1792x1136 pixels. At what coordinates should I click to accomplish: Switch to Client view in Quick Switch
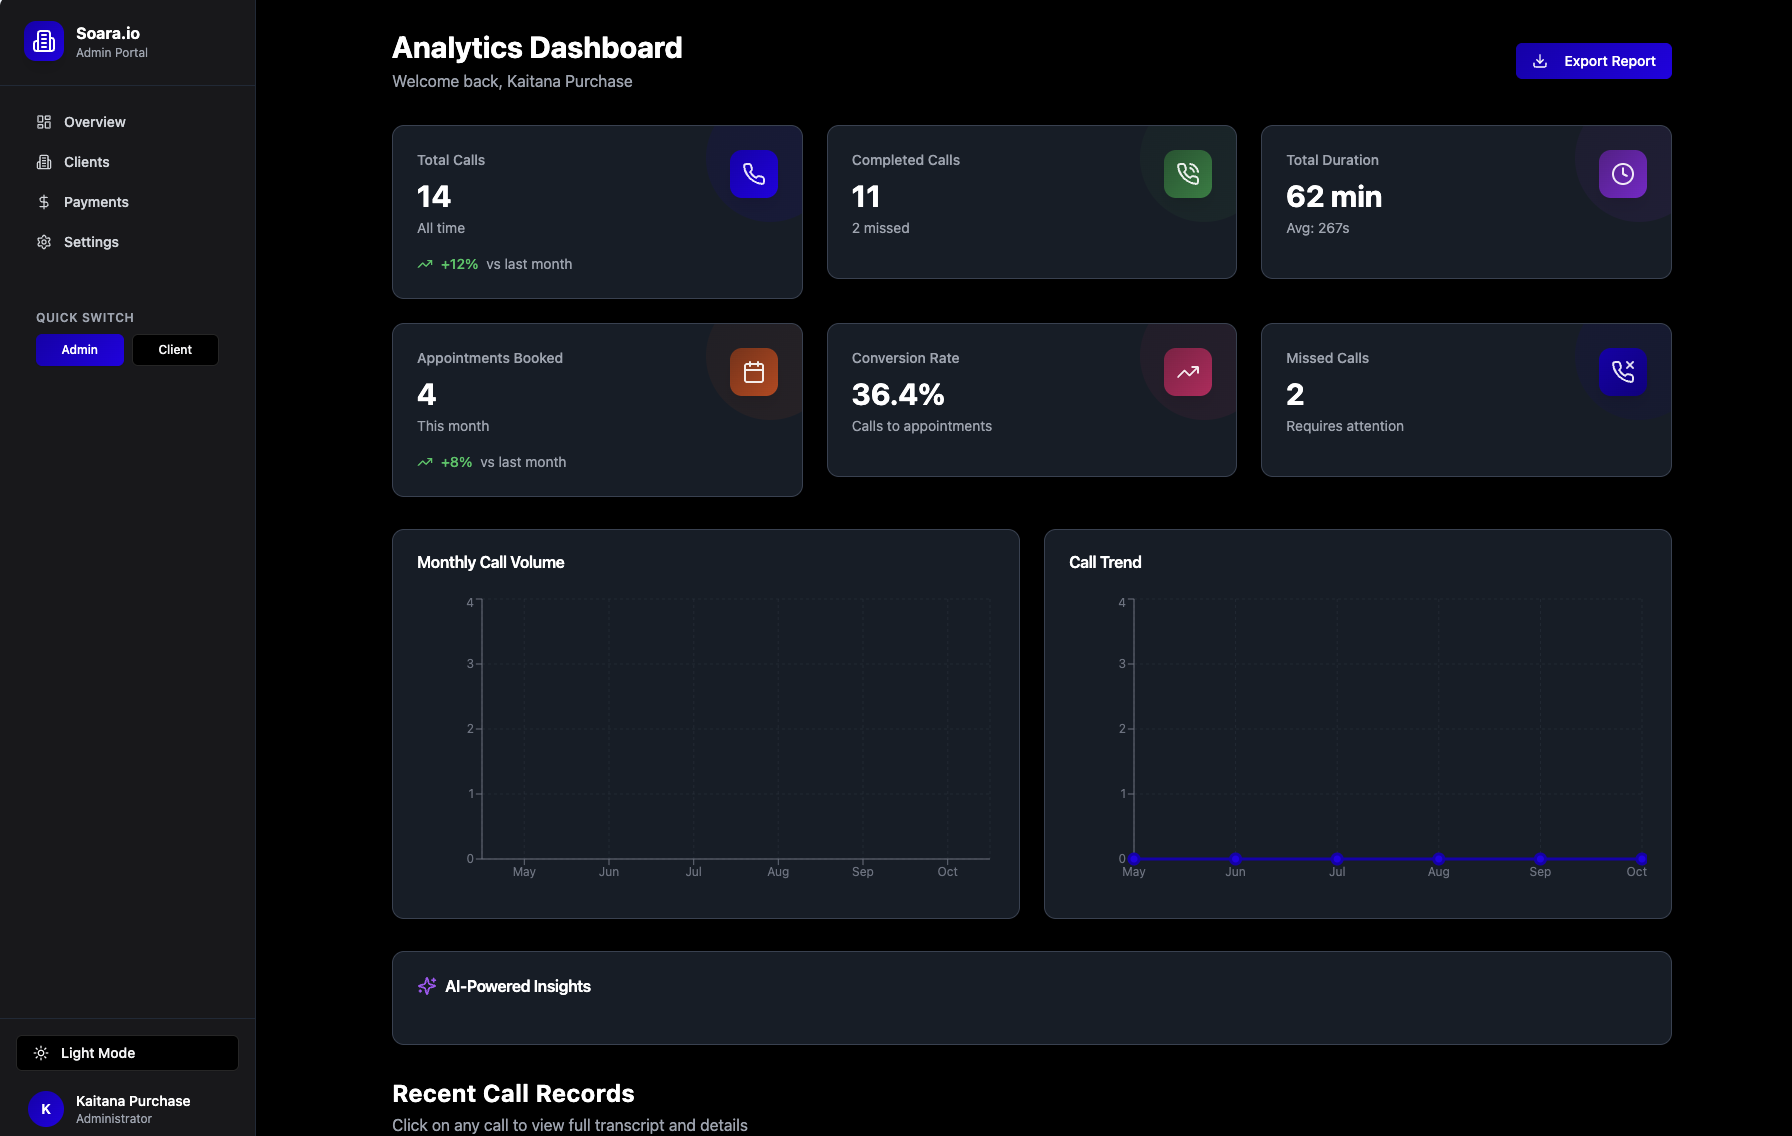175,350
